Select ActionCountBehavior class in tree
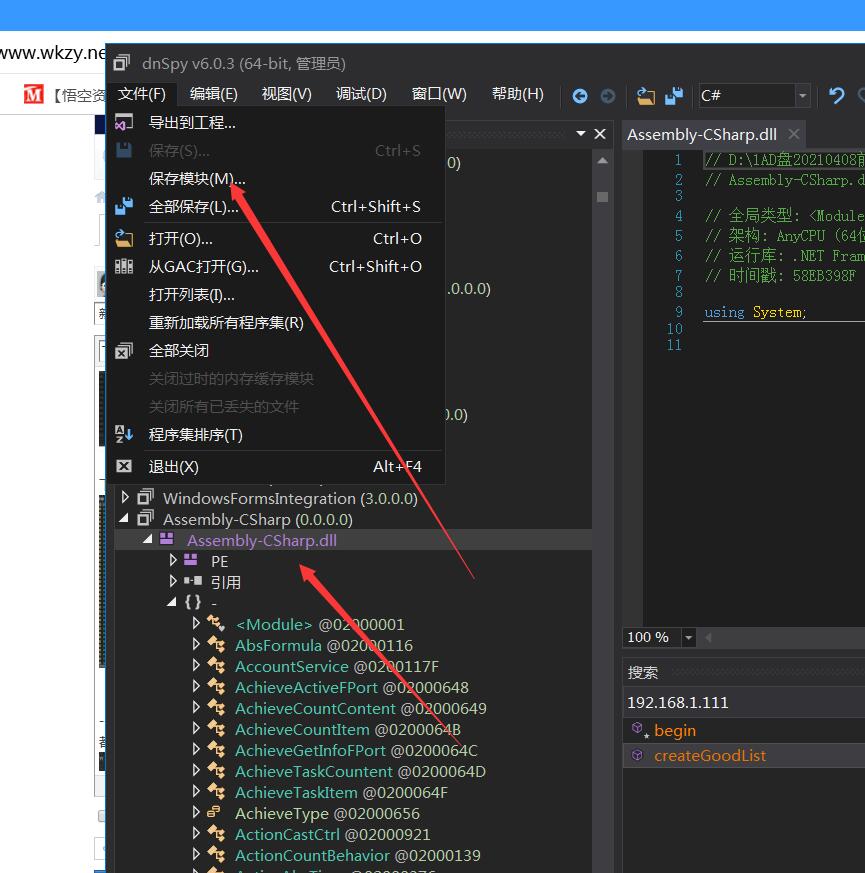The height and width of the screenshot is (873, 865). 357,856
